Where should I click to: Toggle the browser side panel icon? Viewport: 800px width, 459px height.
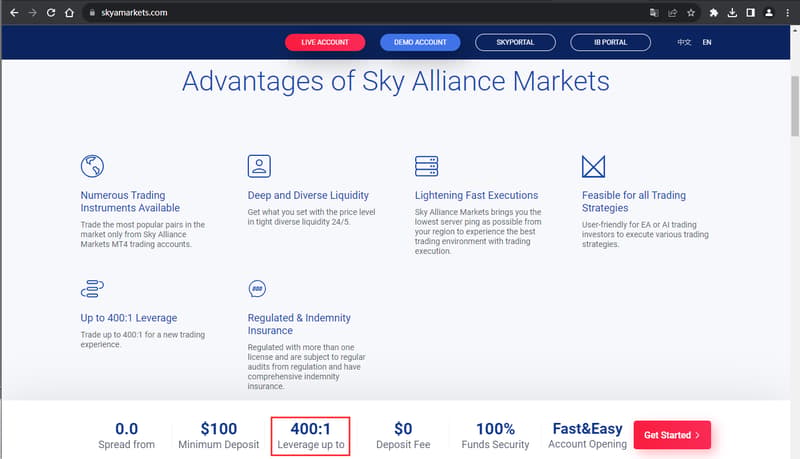pos(751,13)
